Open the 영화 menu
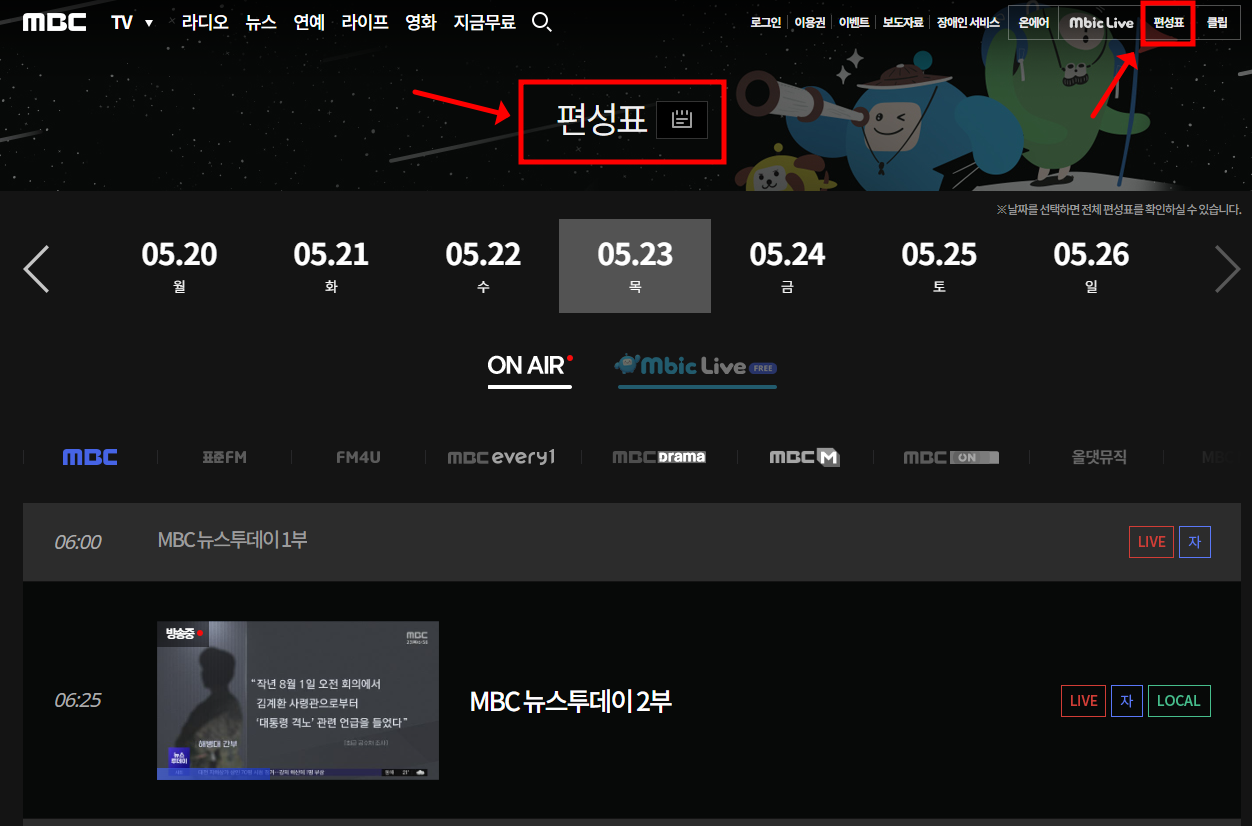Image resolution: width=1252 pixels, height=826 pixels. pos(421,22)
